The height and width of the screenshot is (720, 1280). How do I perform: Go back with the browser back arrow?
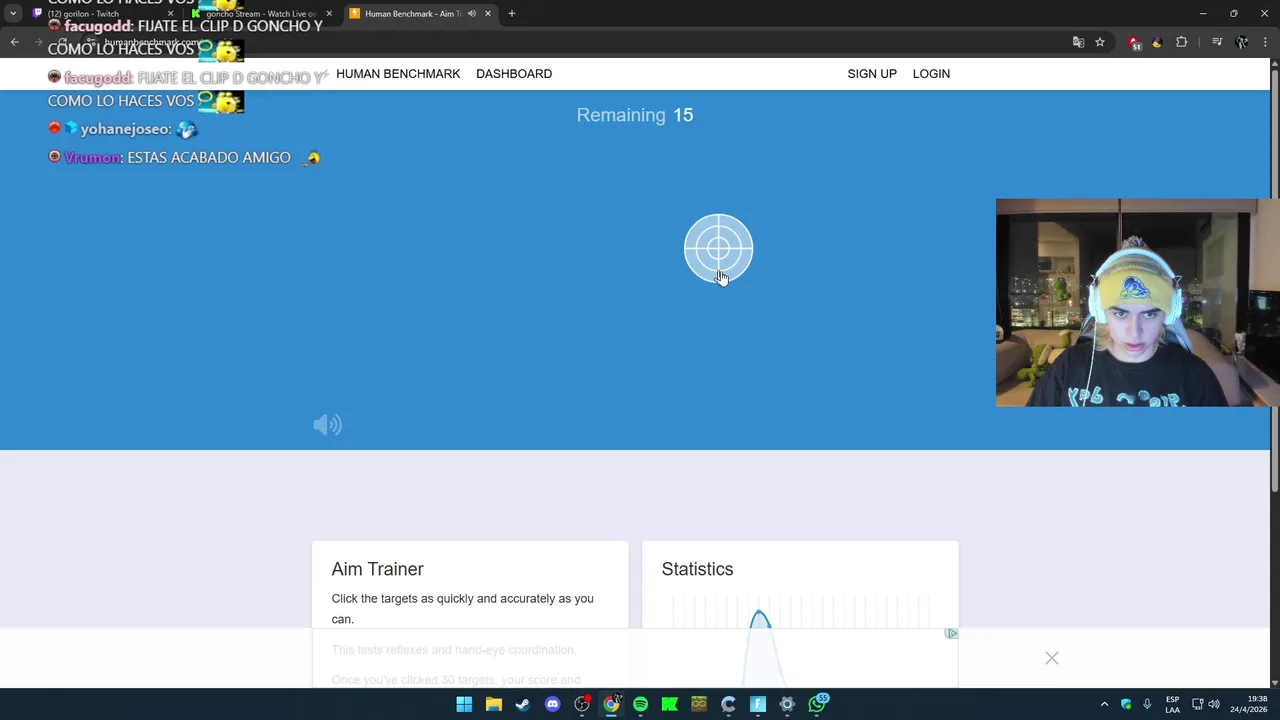coord(14,42)
